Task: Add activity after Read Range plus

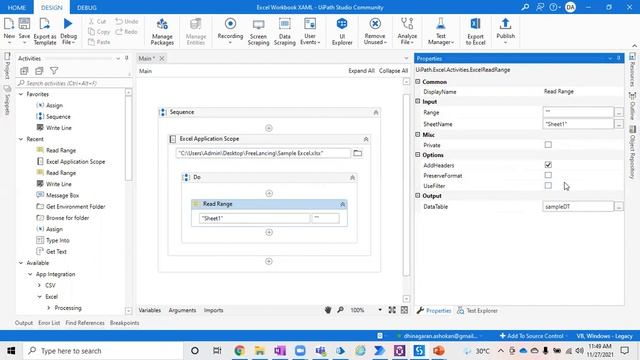Action: pyautogui.click(x=269, y=232)
